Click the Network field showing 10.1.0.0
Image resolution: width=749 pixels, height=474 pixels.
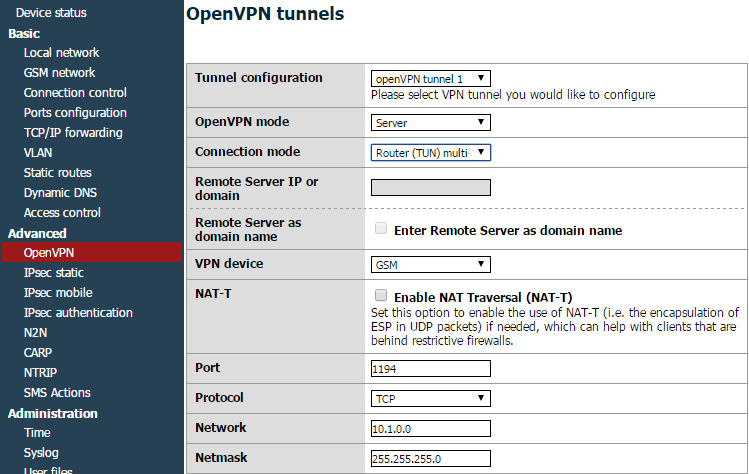tap(430, 428)
